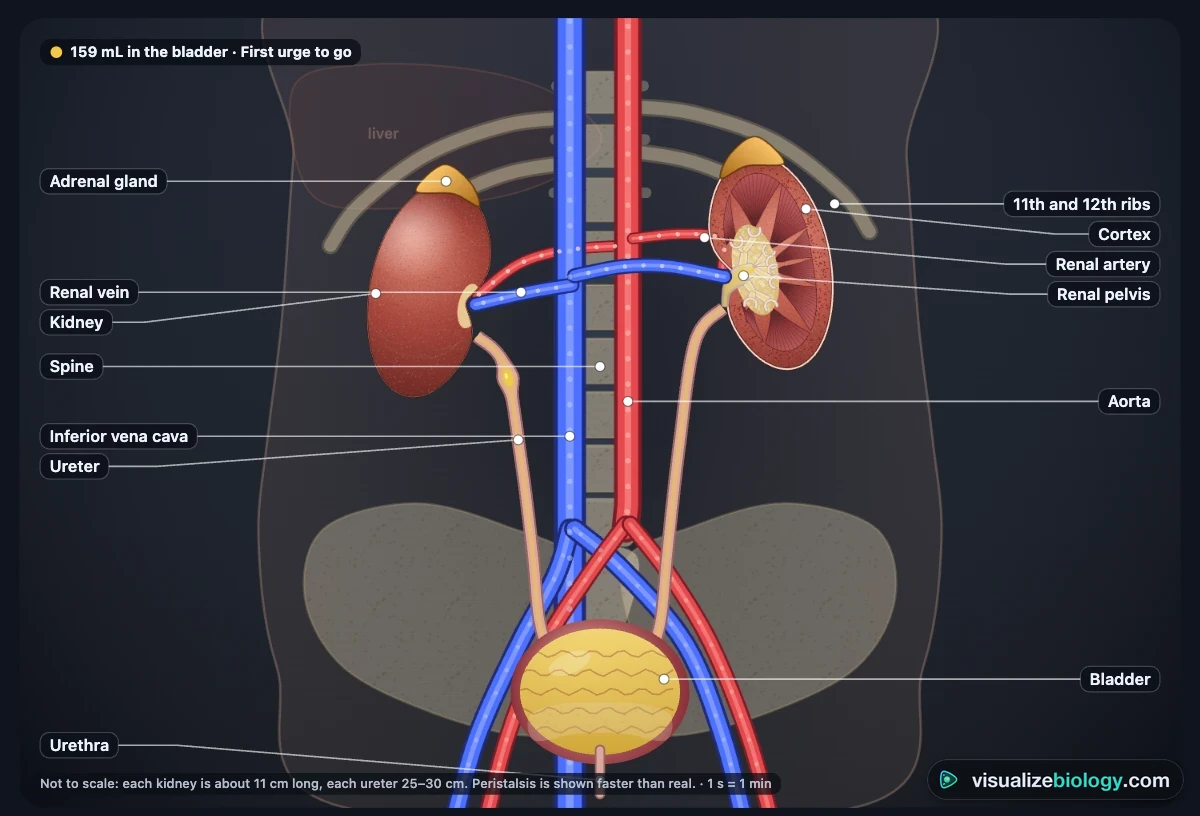Select the 11th and 12th ribs label

click(1081, 204)
